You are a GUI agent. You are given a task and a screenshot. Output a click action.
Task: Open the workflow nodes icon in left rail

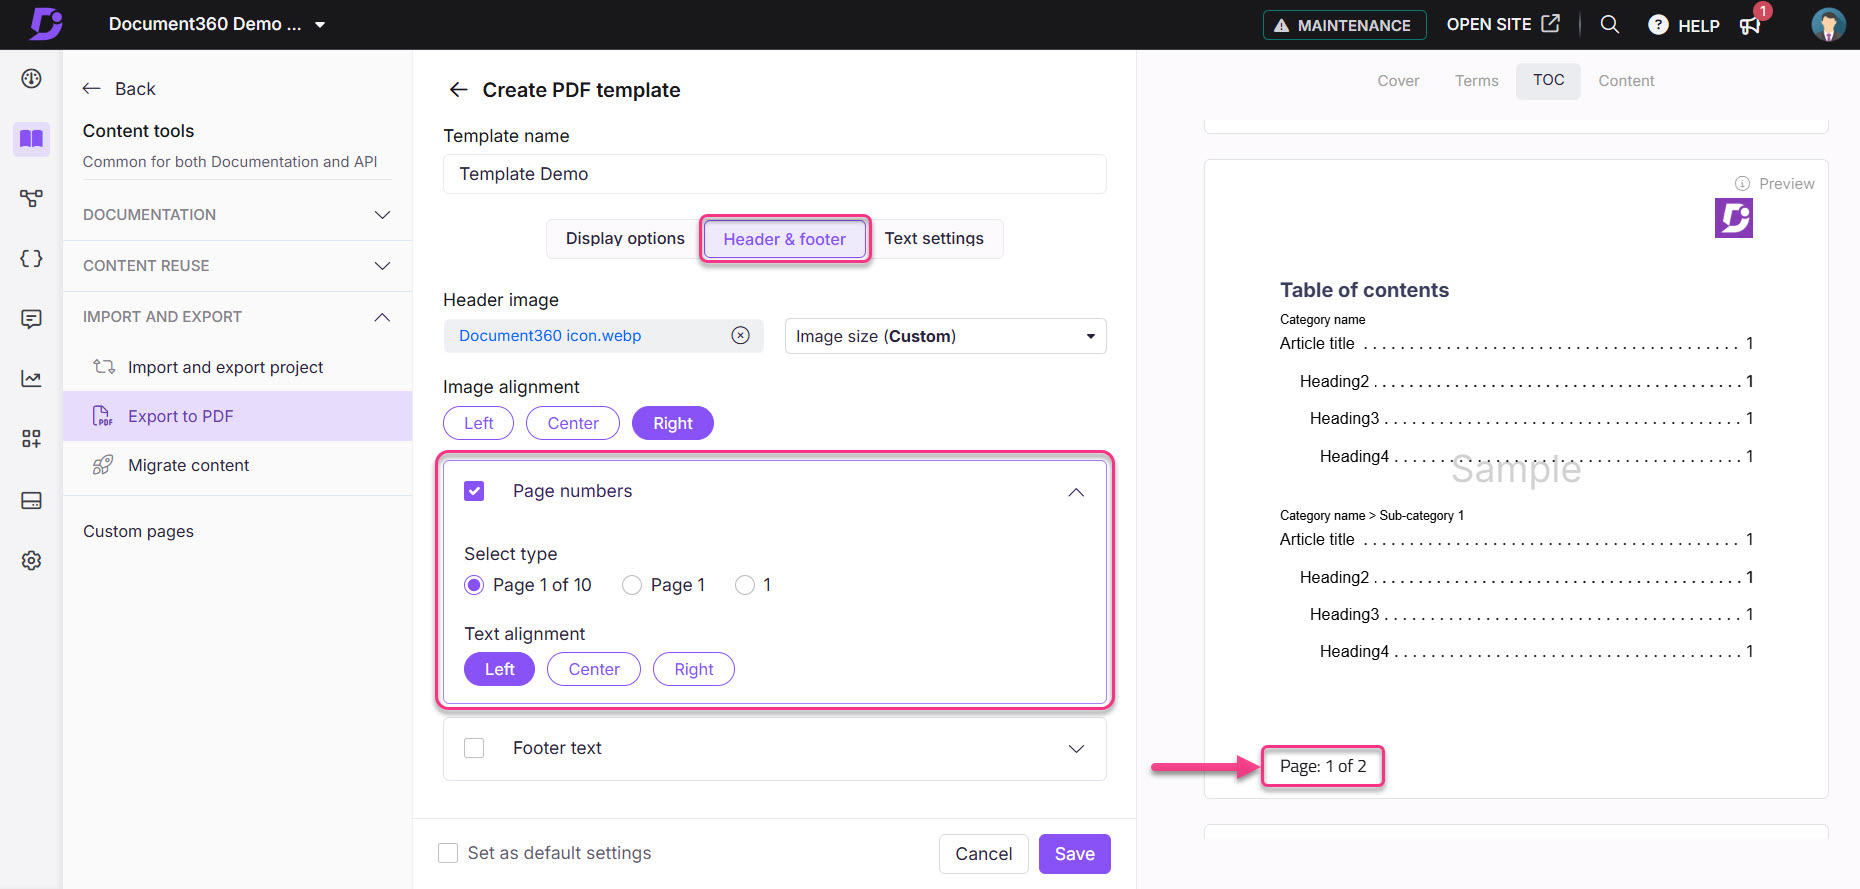pos(31,198)
